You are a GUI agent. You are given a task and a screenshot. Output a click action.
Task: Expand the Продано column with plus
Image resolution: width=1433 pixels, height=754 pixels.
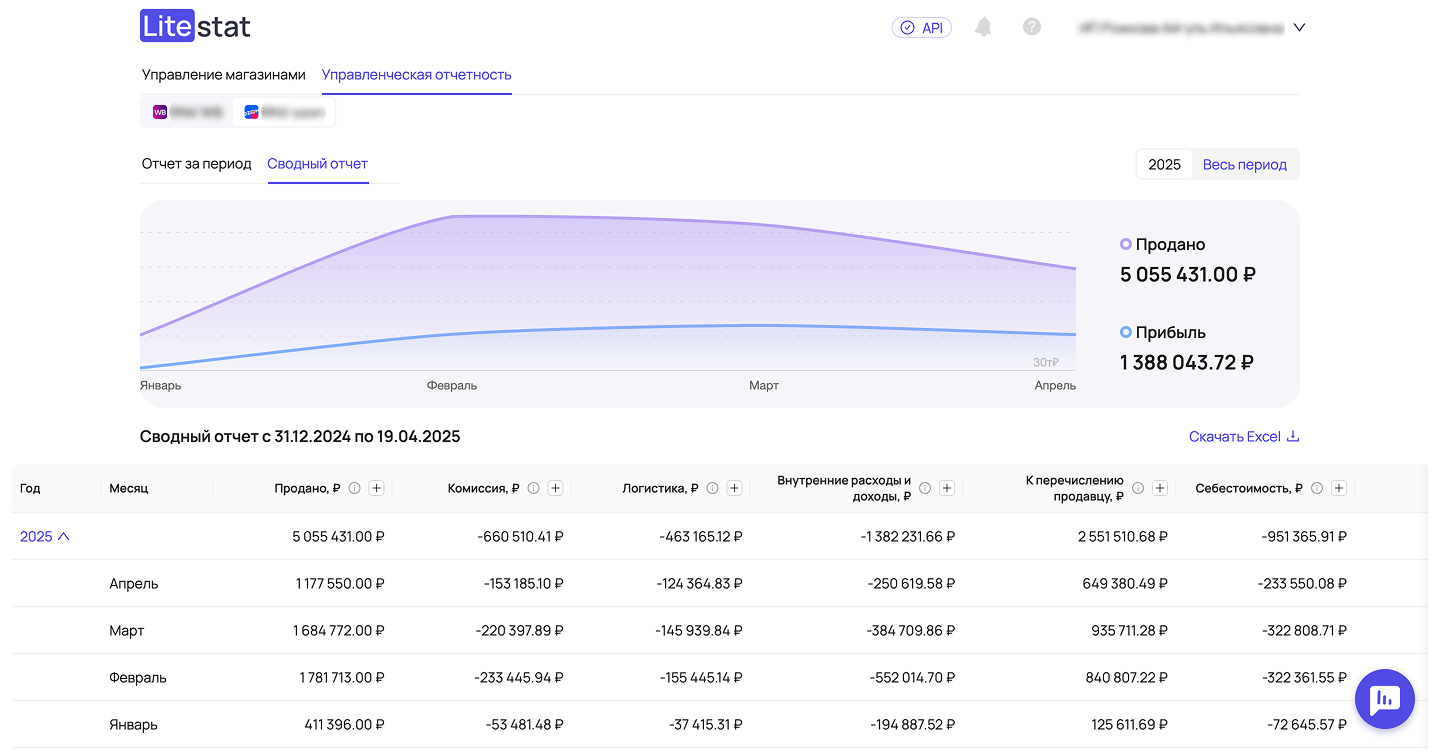pos(376,488)
